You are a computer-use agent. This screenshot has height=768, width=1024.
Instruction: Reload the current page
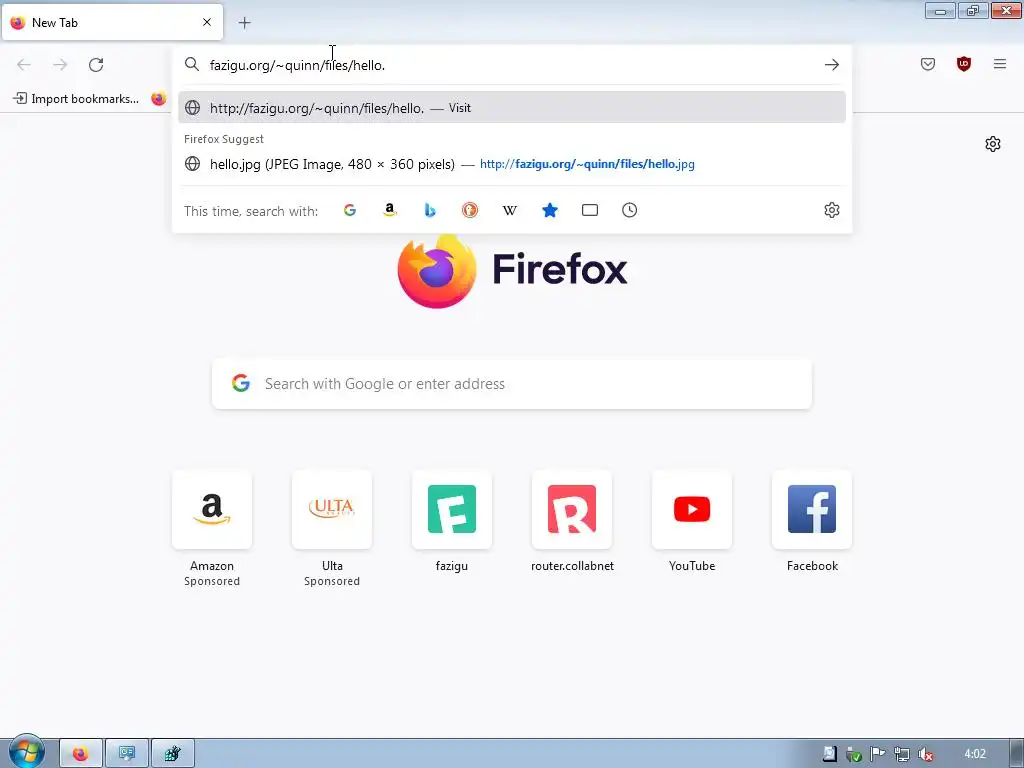click(96, 65)
